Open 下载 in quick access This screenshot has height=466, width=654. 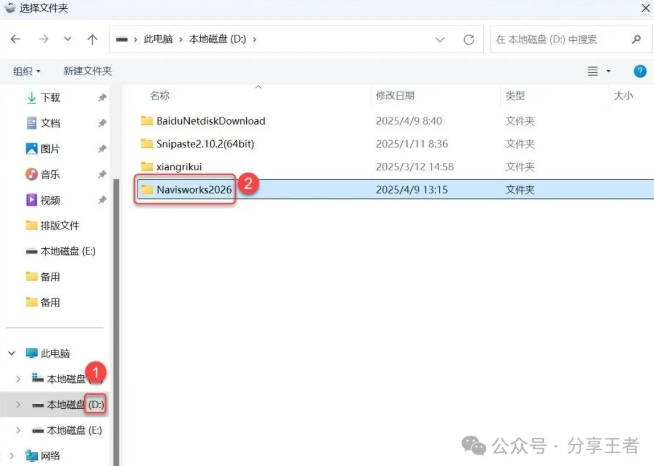50,98
